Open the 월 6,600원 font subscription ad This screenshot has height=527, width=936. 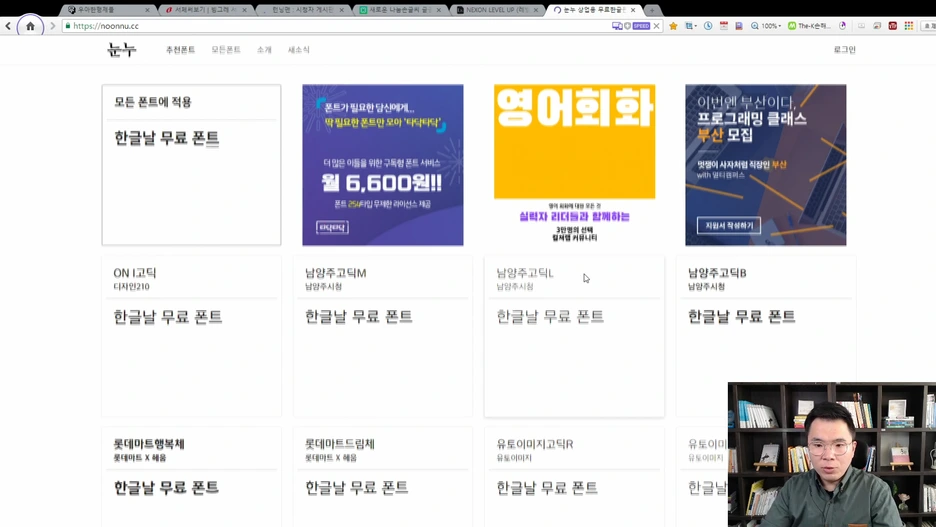383,165
